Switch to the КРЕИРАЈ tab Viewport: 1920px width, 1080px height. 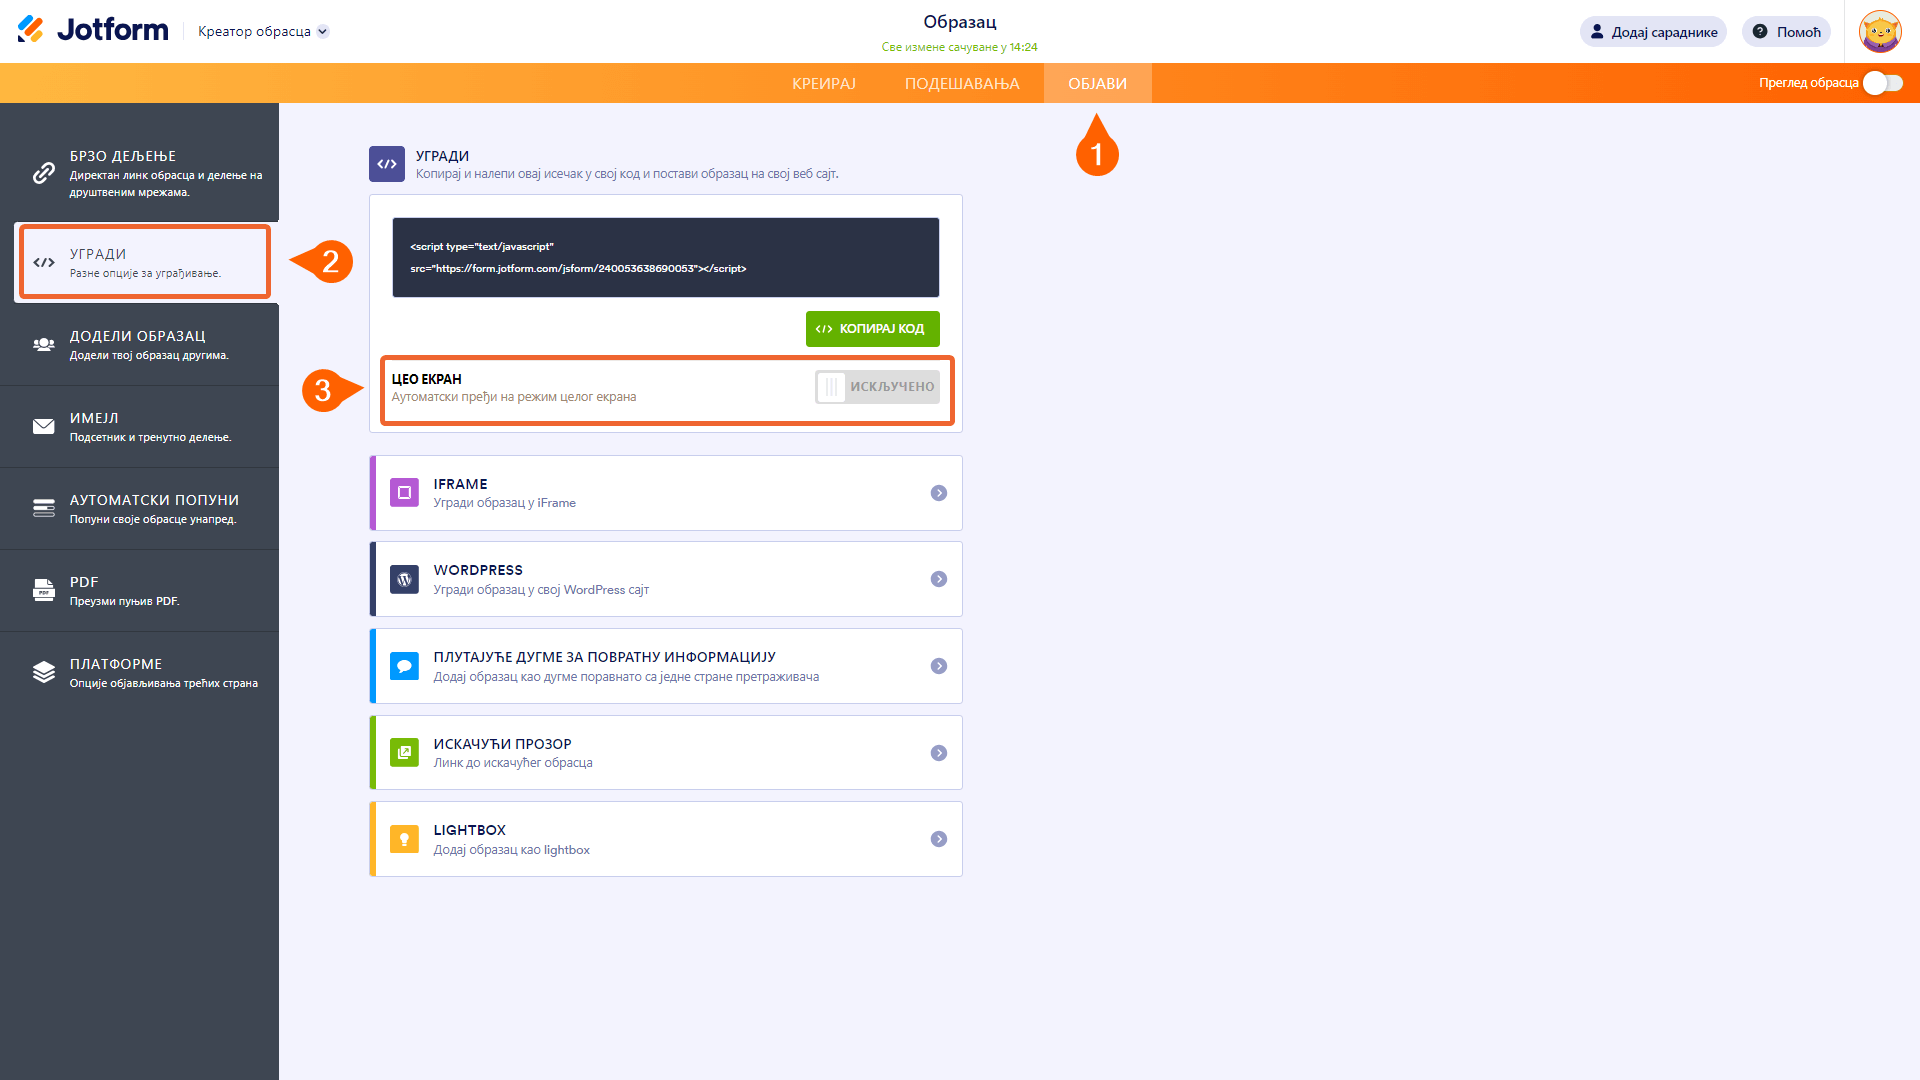pyautogui.click(x=823, y=84)
